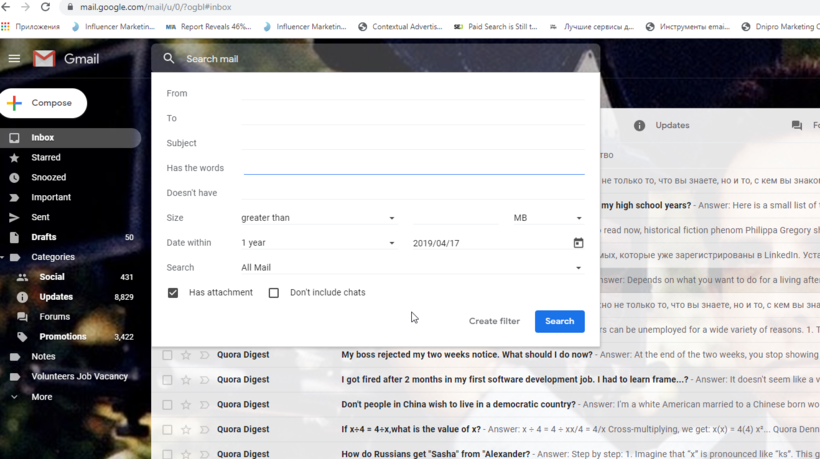Click the 'Has the words' input field
This screenshot has width=820, height=459.
413,168
